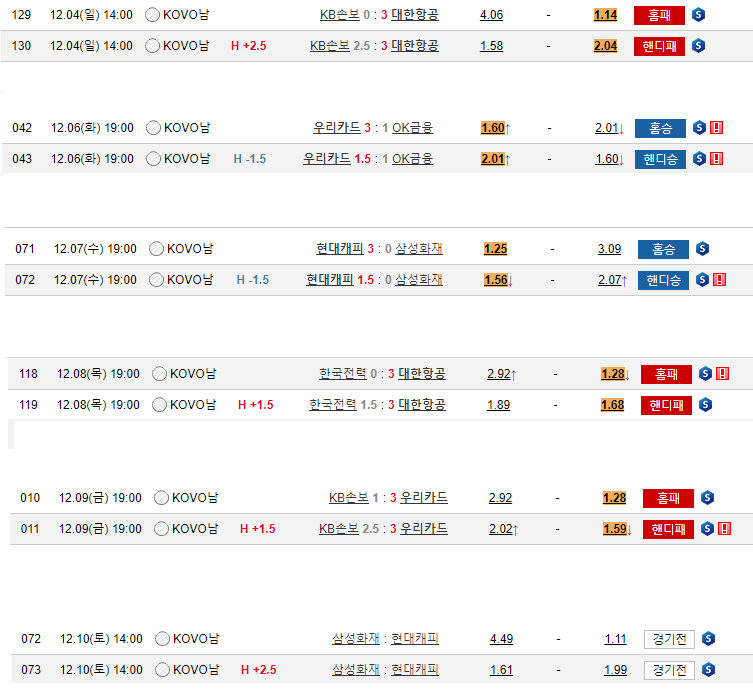Open the OK금융 team link in row 042
Viewport: 753px width, 691px height.
pos(412,128)
